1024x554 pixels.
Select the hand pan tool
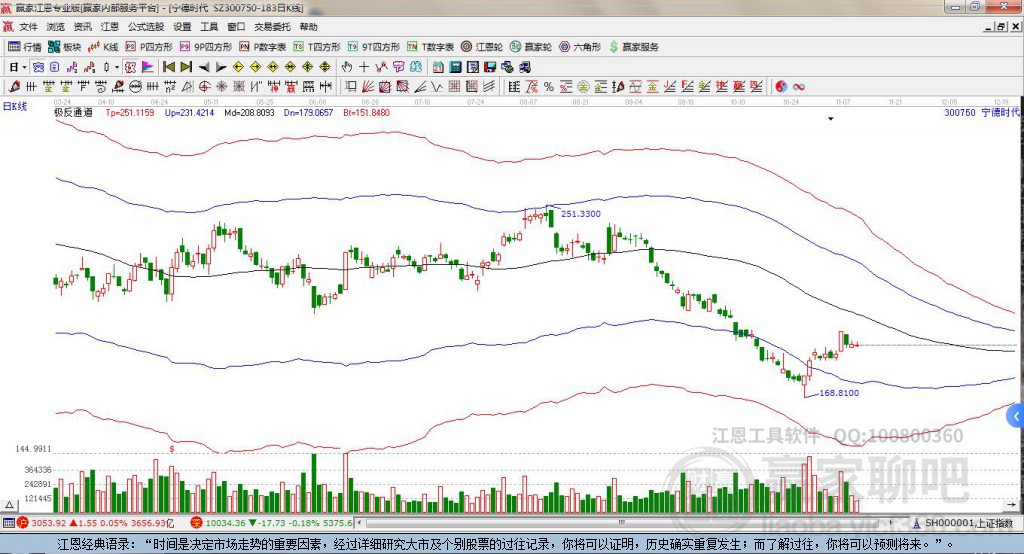click(347, 67)
